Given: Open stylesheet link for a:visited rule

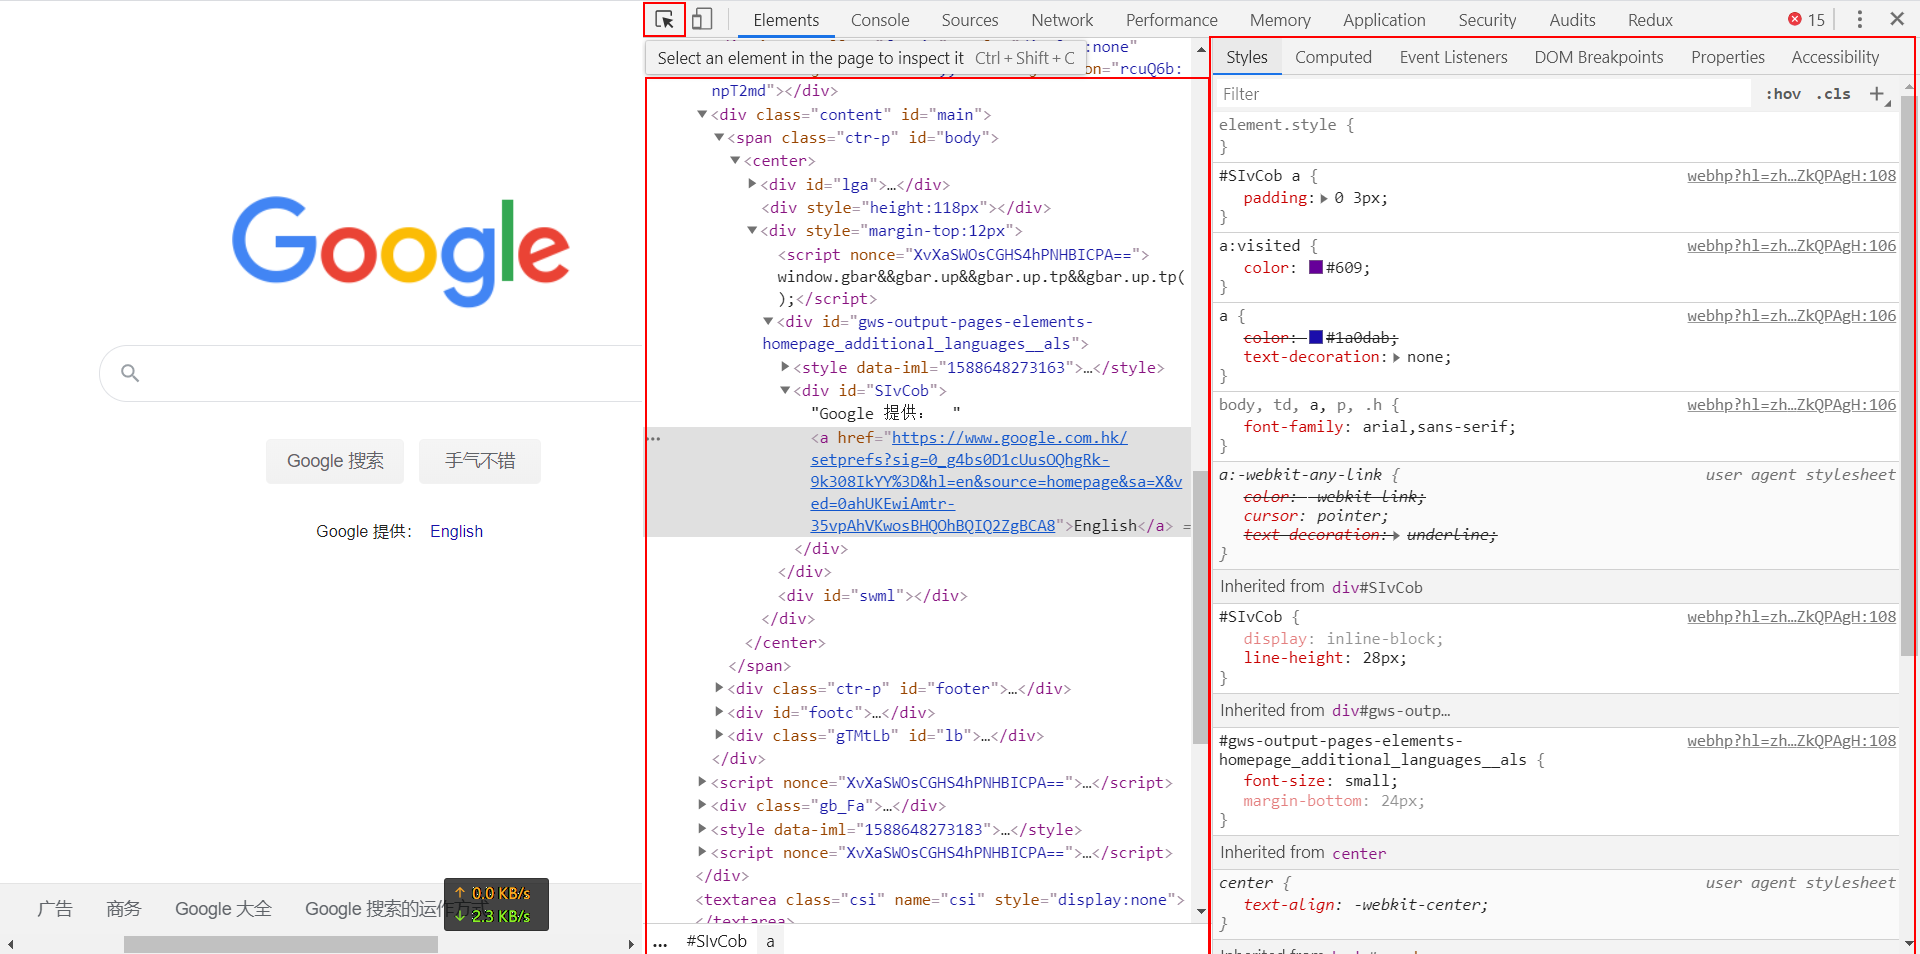Looking at the screenshot, I should click(1791, 246).
